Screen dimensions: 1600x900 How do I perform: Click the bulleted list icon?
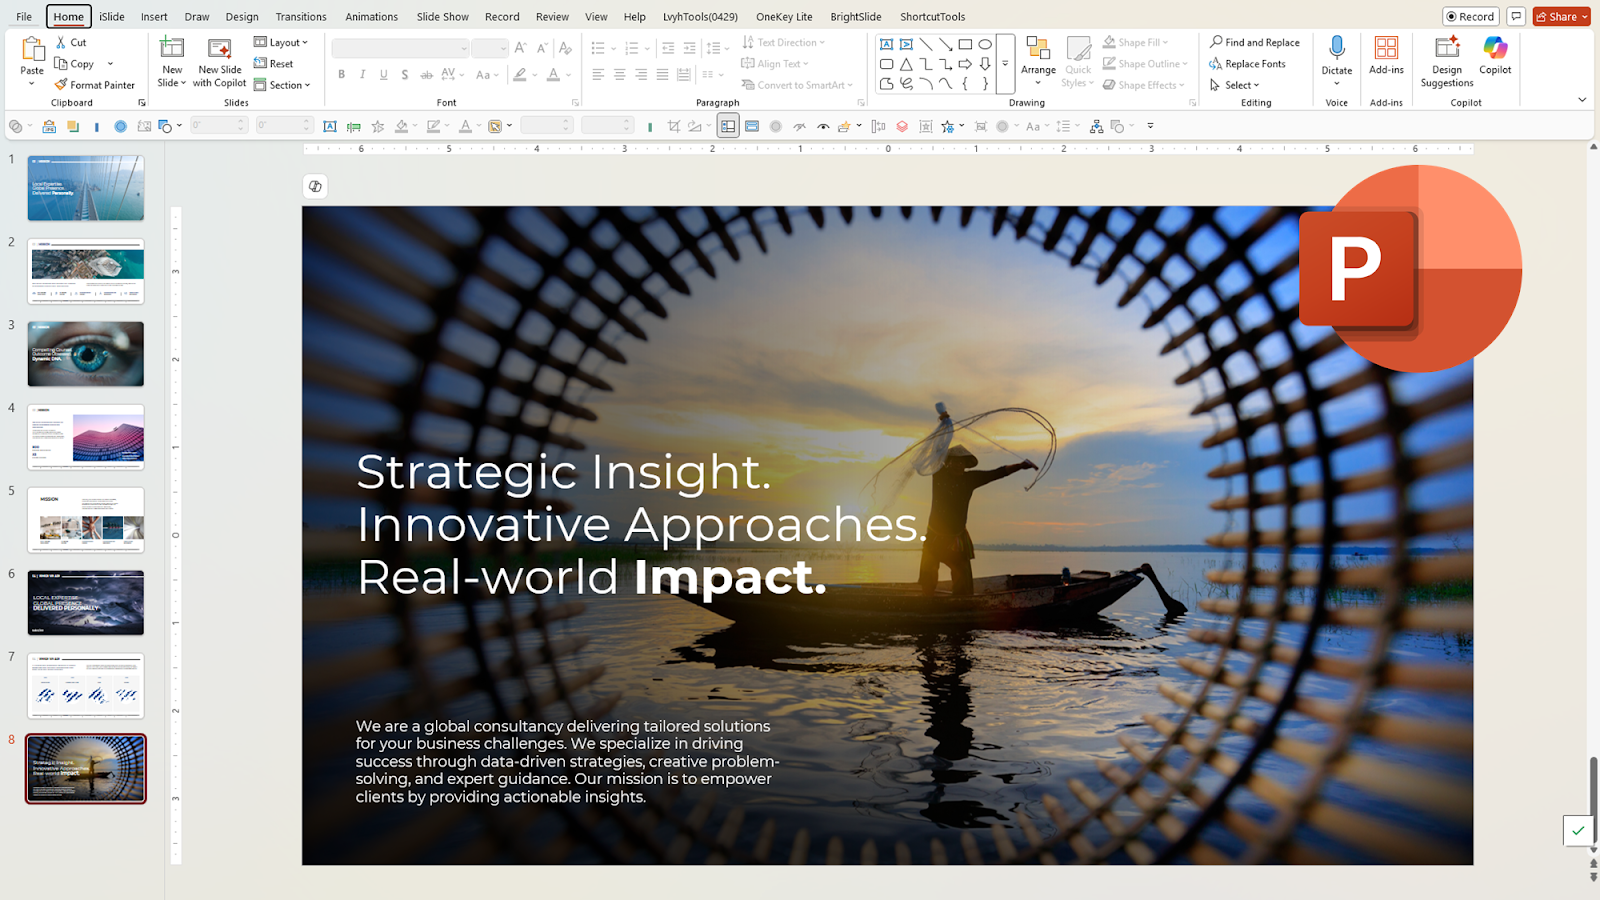pyautogui.click(x=598, y=47)
